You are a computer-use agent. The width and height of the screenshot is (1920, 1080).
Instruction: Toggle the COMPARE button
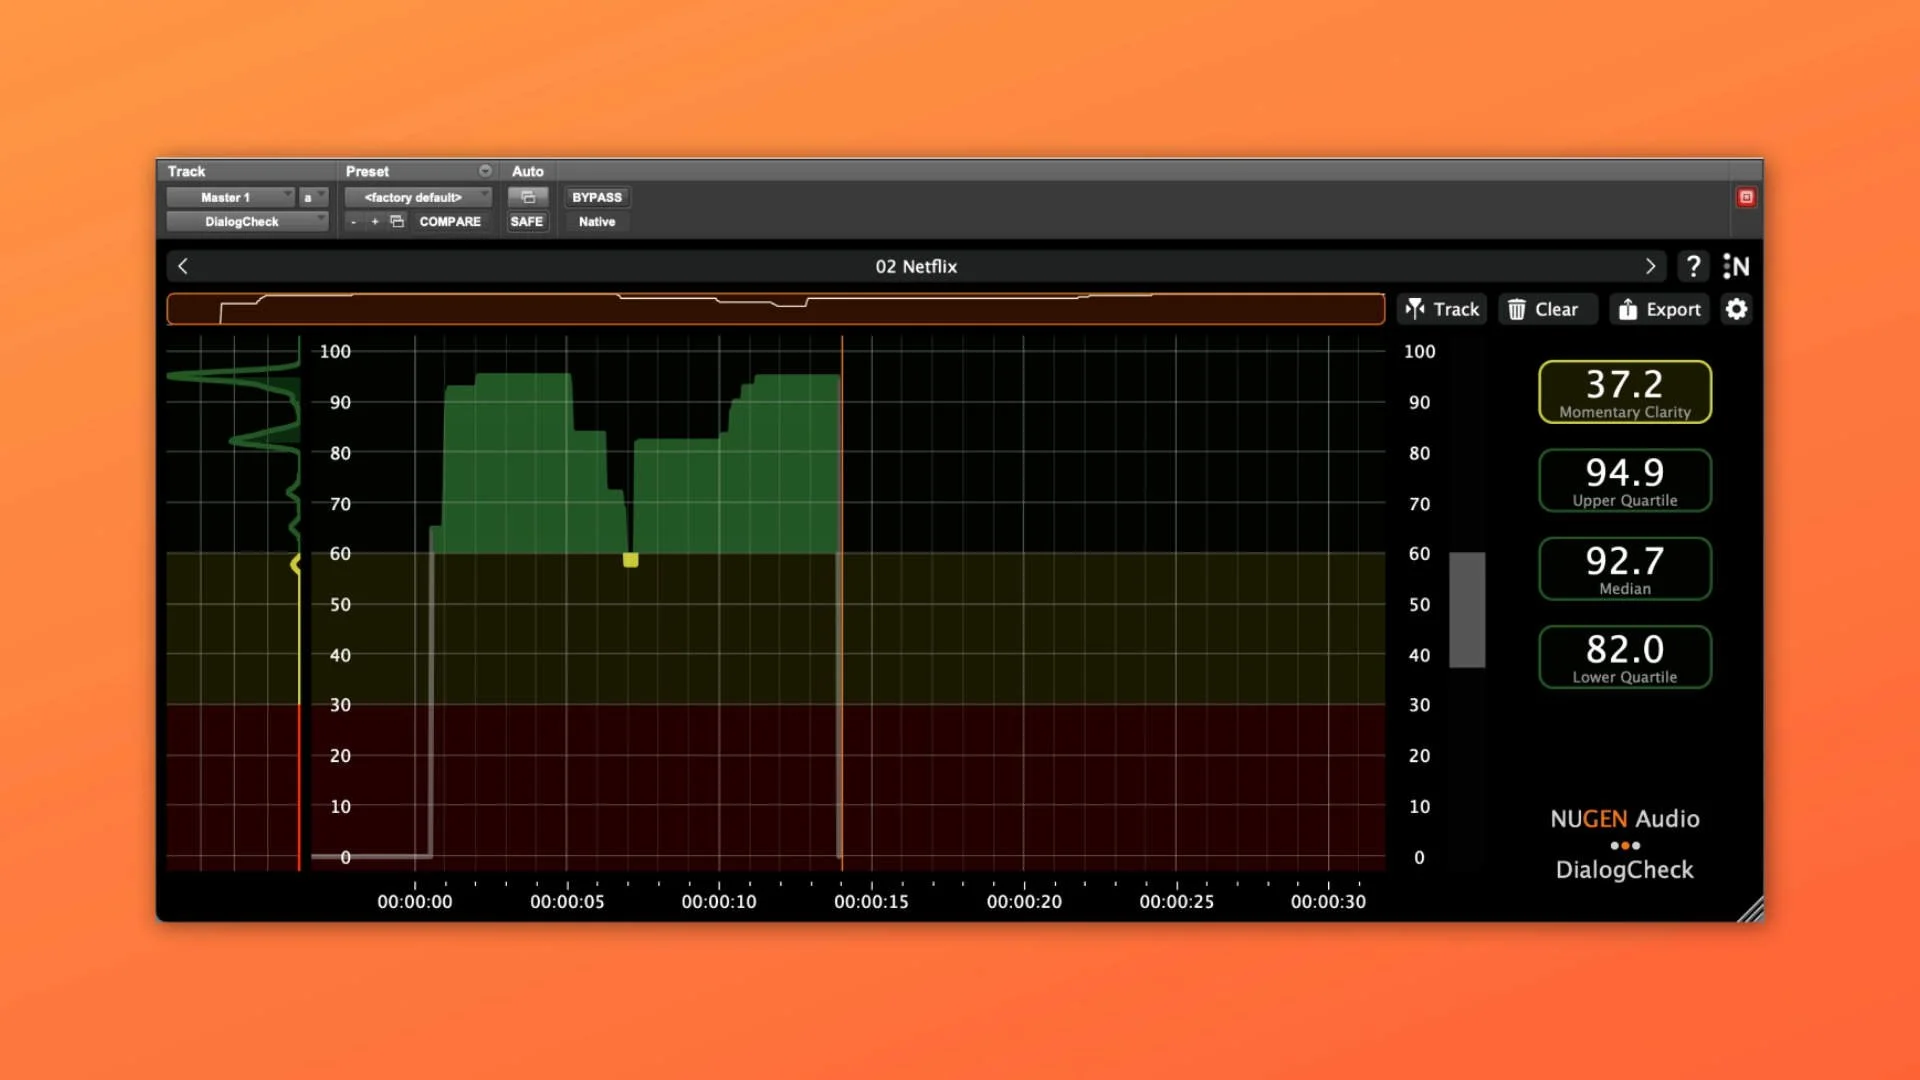[x=450, y=221]
